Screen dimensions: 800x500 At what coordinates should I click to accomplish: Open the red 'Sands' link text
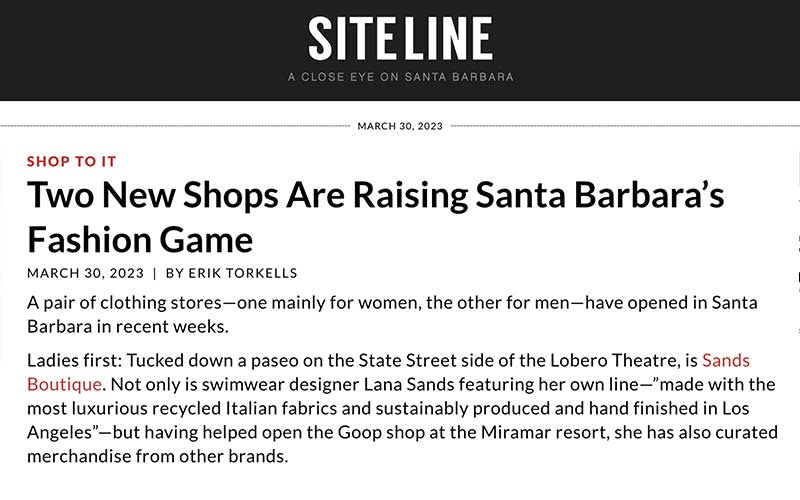726,360
